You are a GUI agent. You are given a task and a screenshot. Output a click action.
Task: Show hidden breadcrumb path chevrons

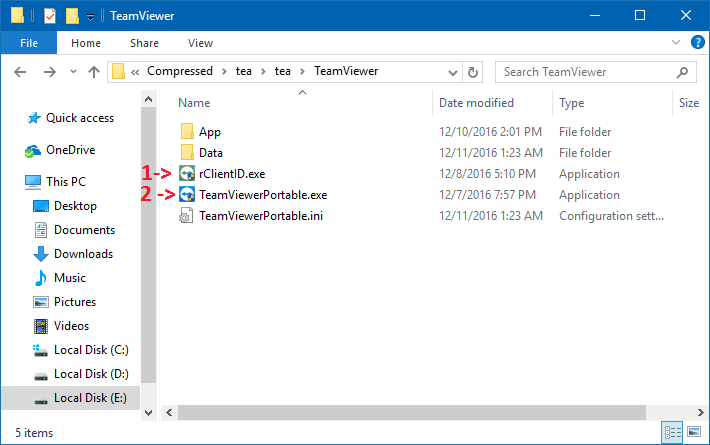135,72
